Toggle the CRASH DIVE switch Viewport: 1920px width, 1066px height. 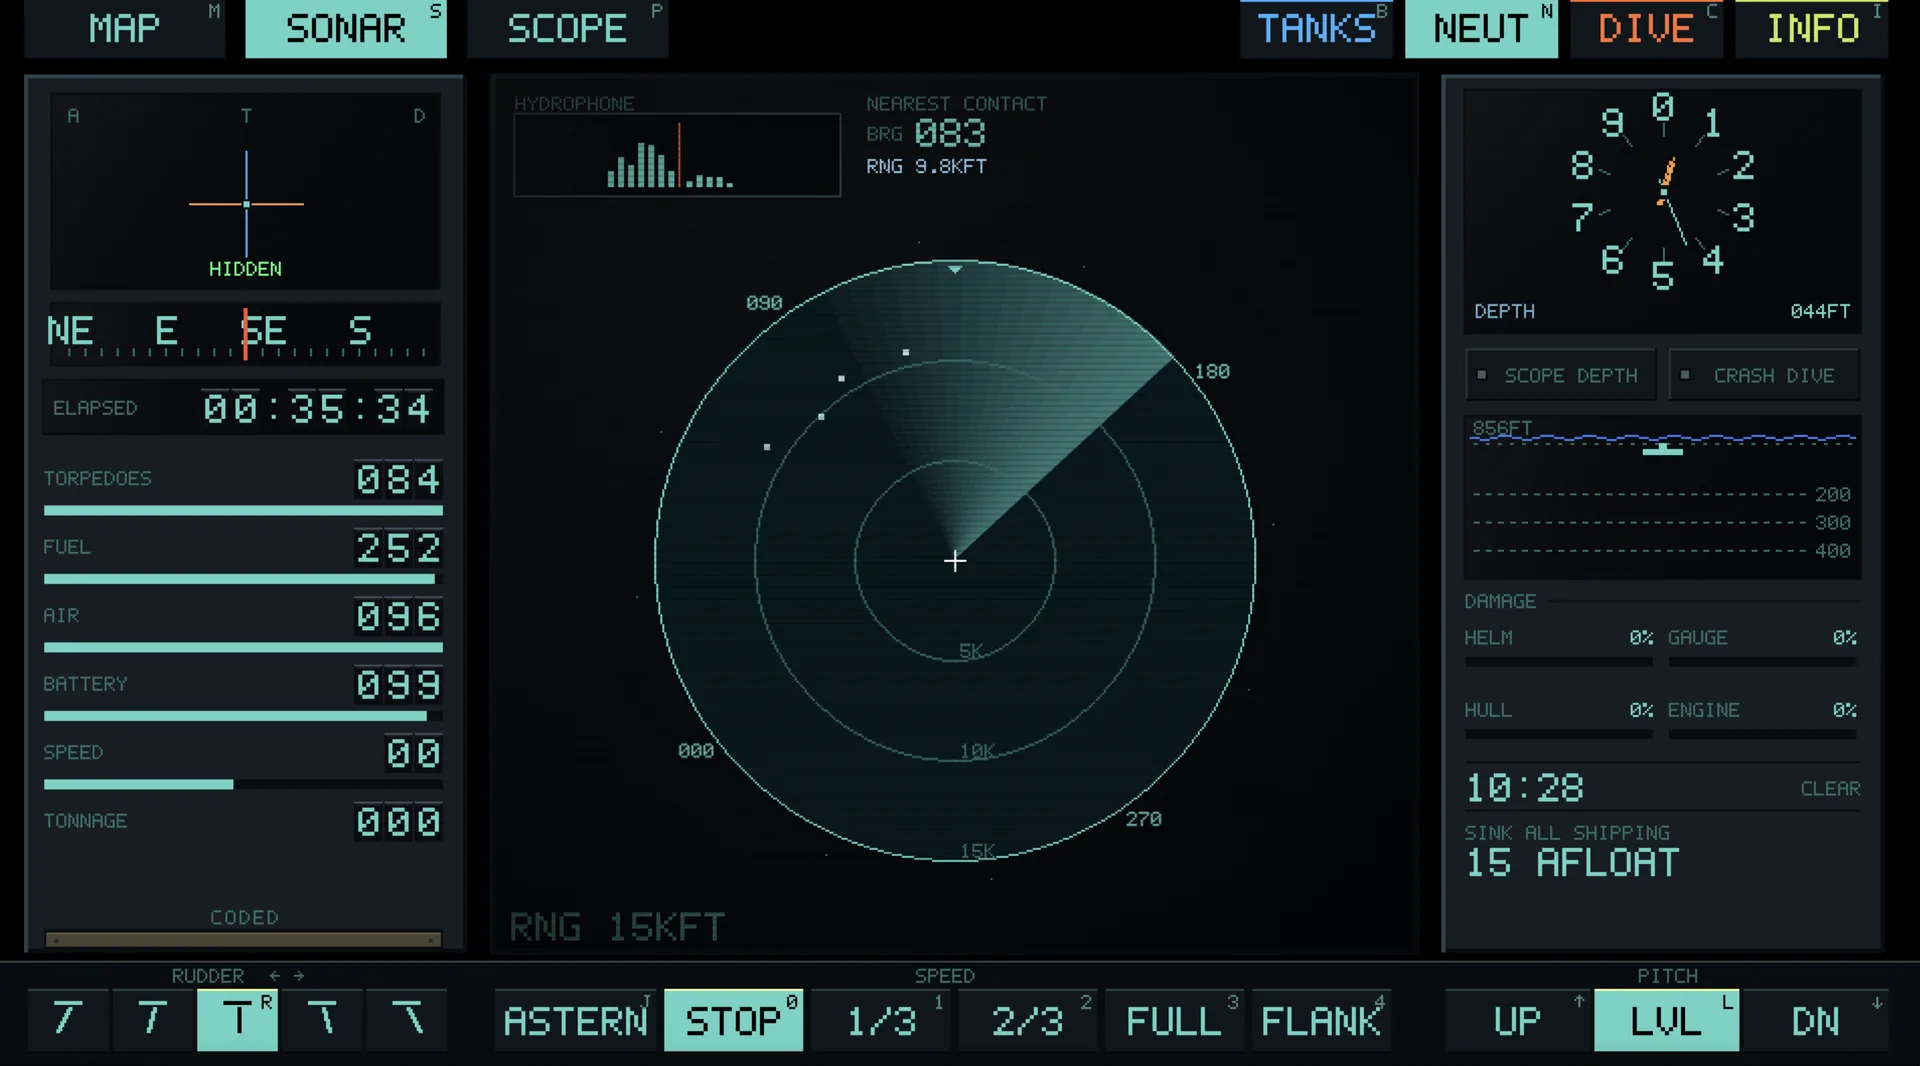coord(1764,375)
